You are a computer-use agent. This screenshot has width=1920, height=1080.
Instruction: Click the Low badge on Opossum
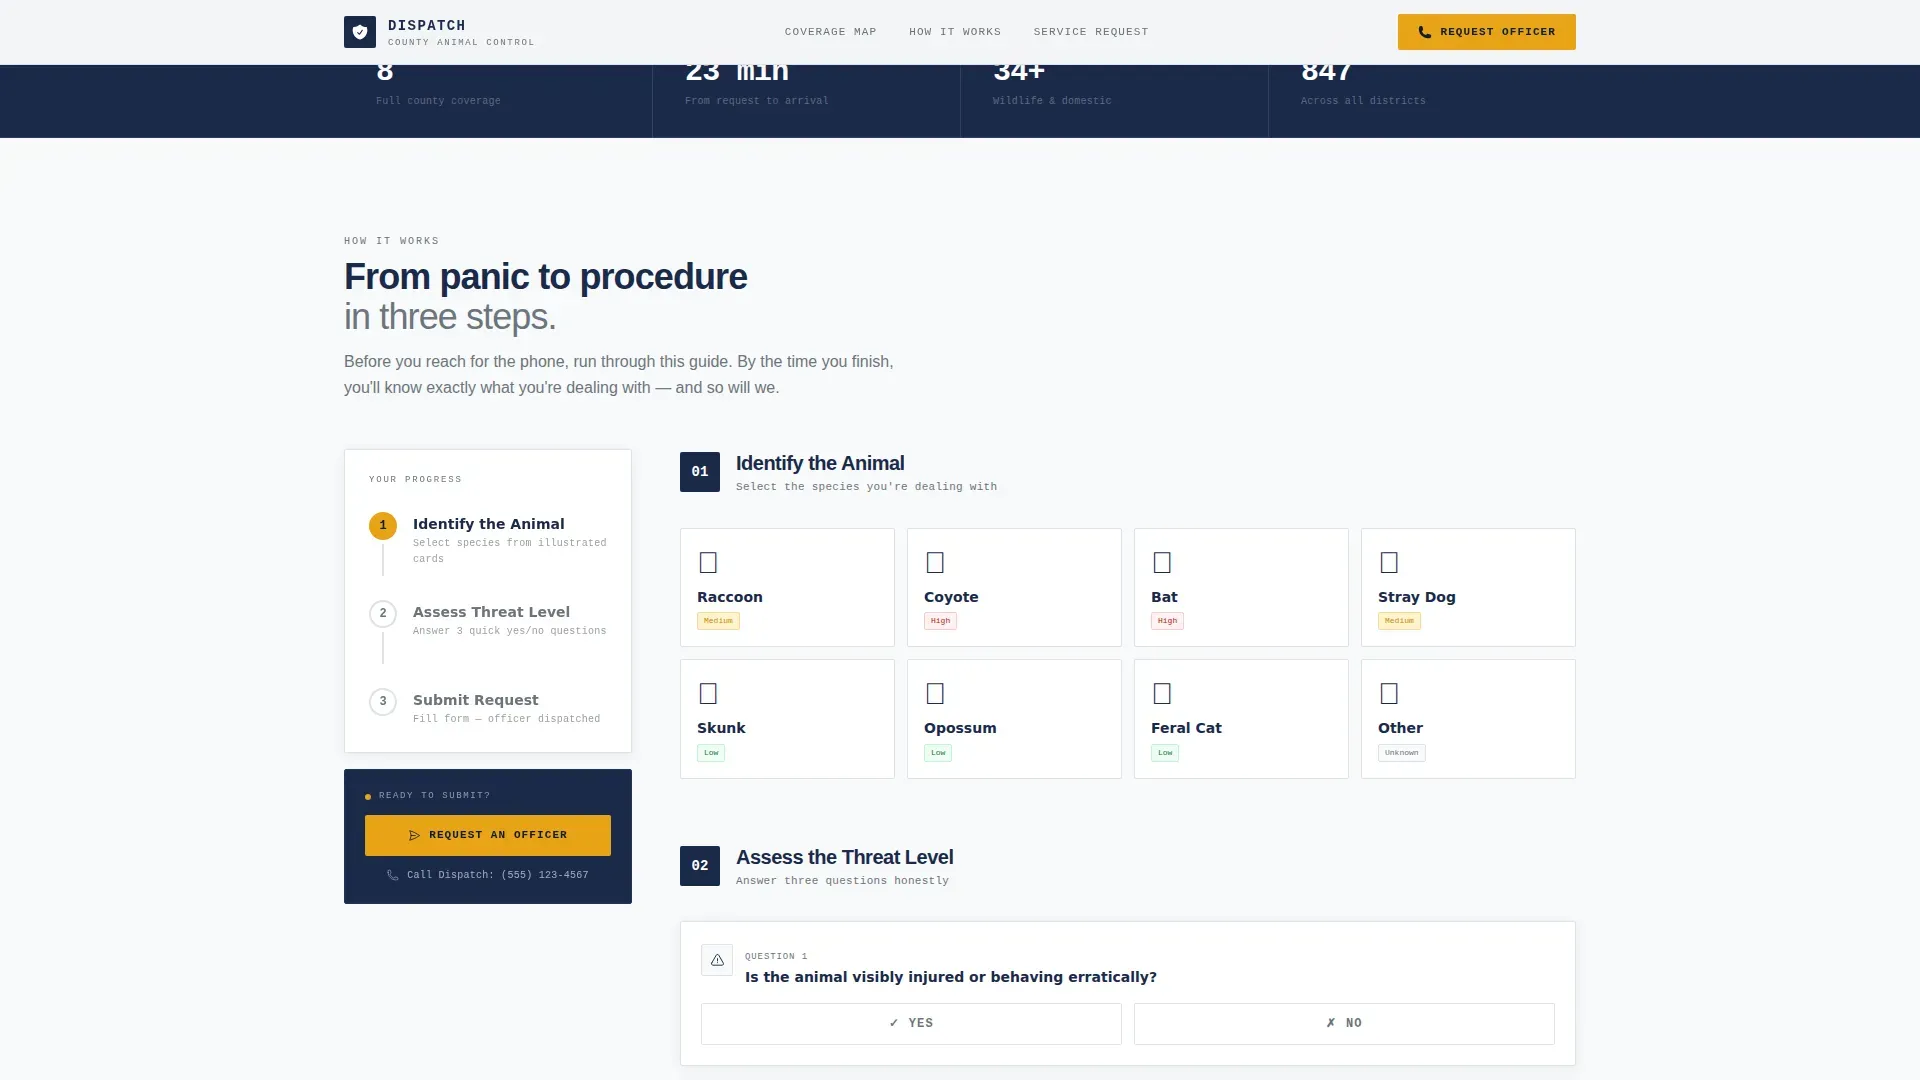938,753
